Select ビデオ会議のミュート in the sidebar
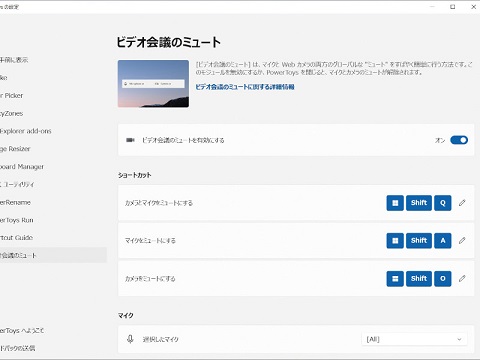 tap(53, 255)
